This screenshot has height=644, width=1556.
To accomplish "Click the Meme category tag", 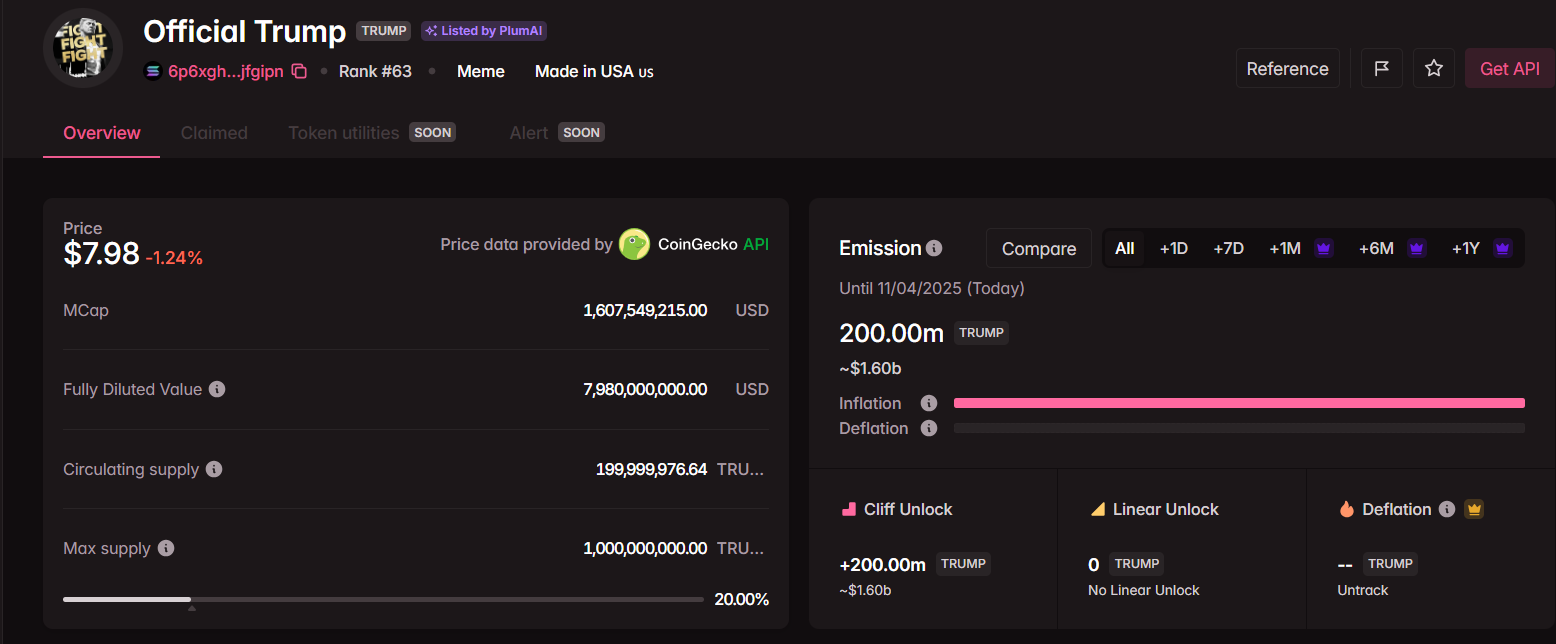I will pyautogui.click(x=481, y=71).
